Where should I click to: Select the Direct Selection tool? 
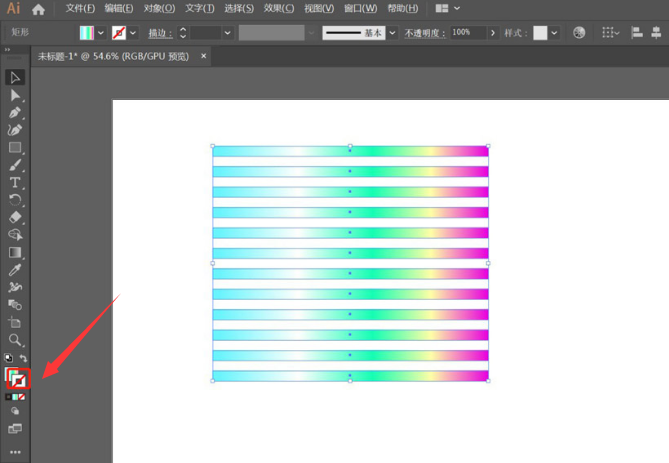tap(15, 95)
